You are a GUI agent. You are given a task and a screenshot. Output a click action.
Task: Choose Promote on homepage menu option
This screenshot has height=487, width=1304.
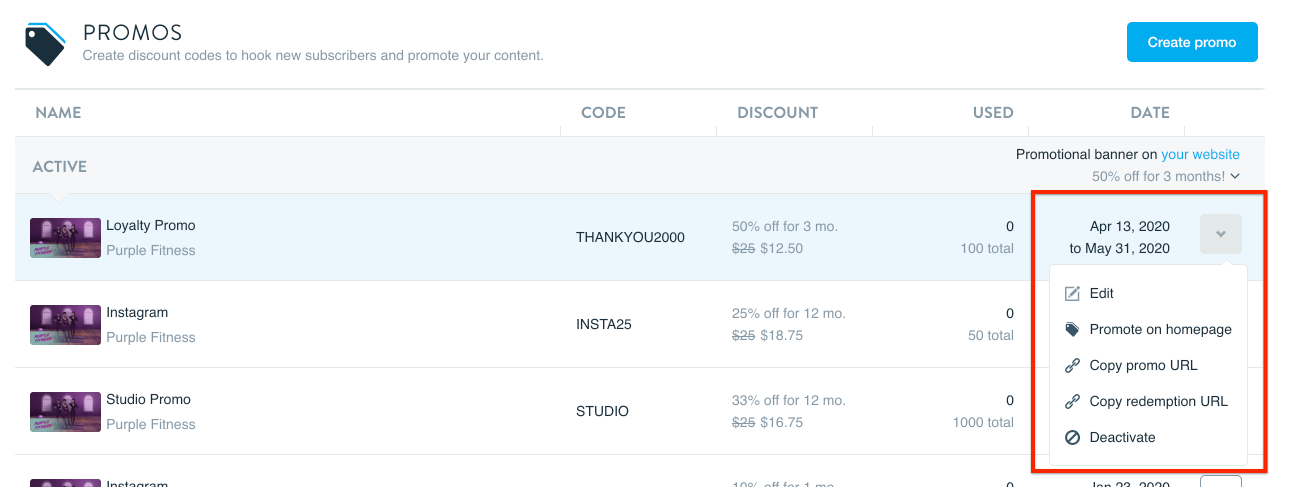pyautogui.click(x=1160, y=330)
